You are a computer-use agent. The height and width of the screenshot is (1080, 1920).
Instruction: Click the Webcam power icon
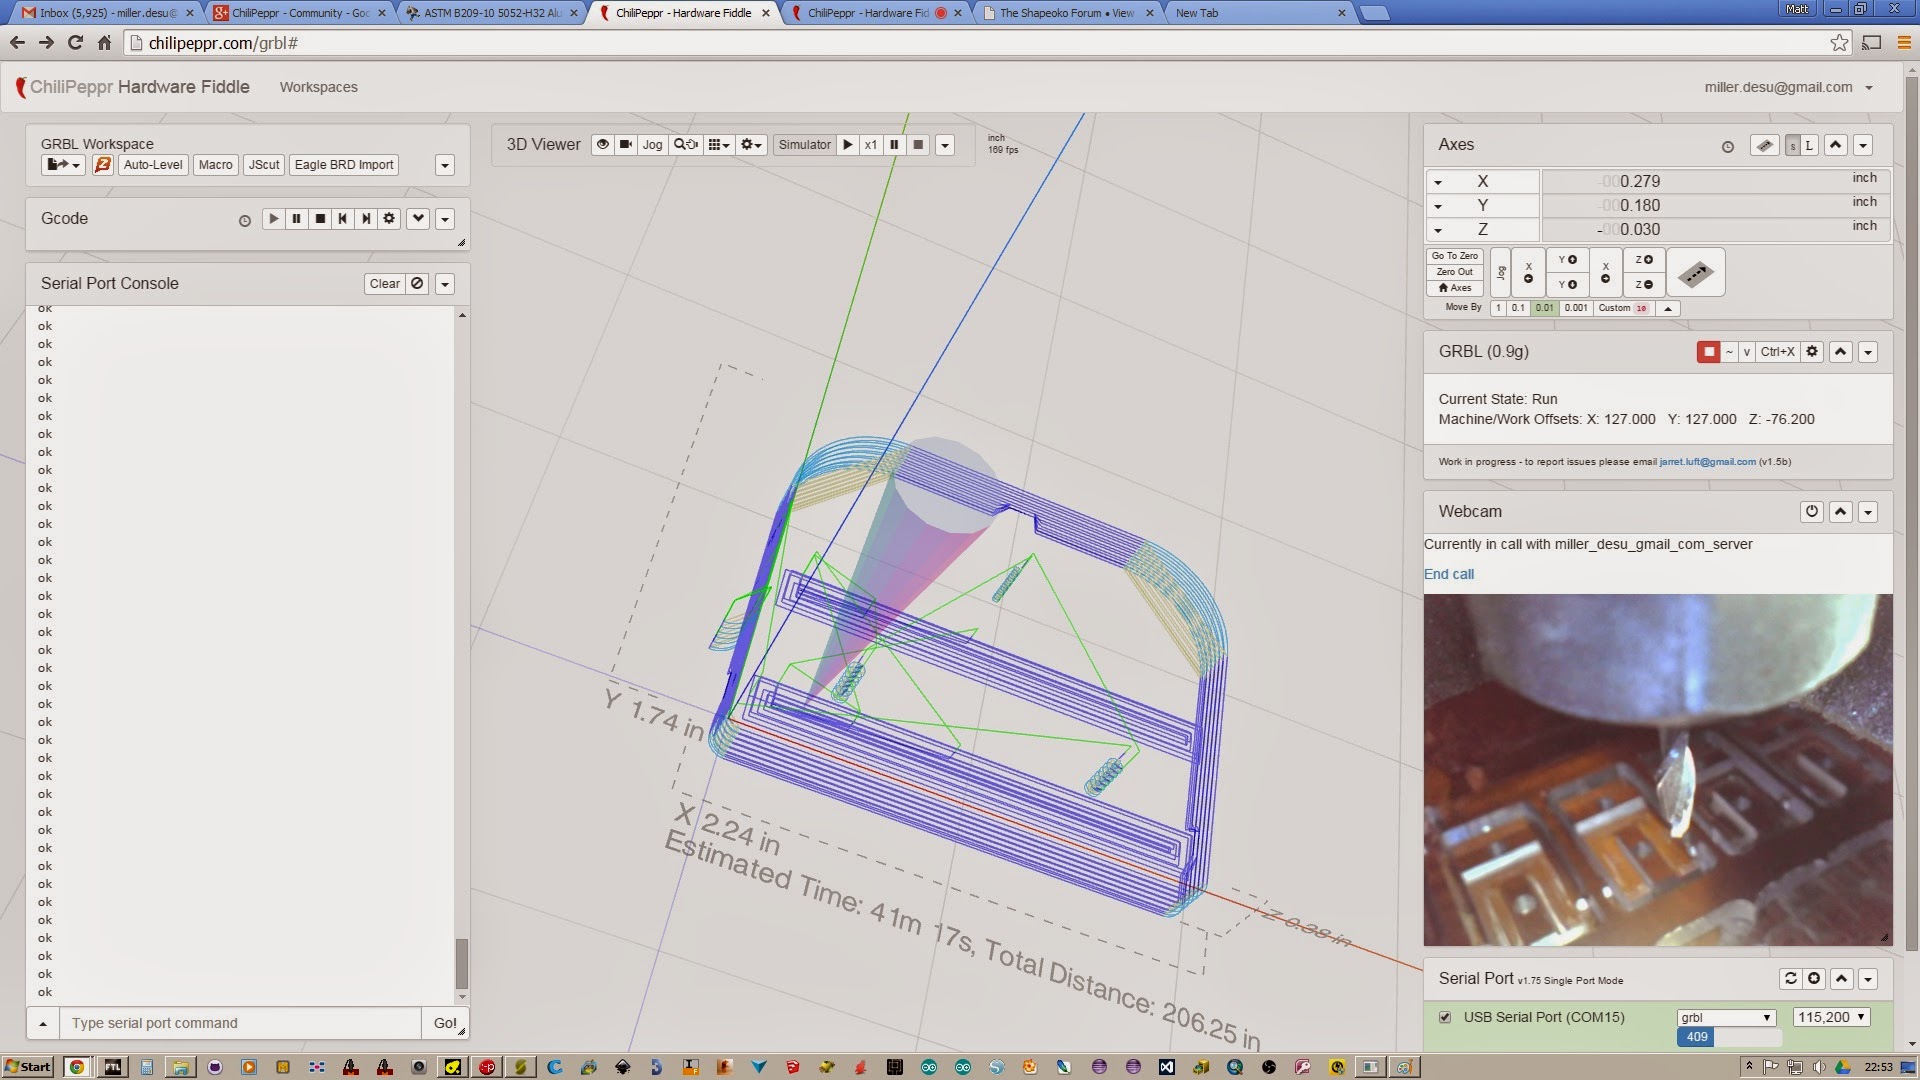pyautogui.click(x=1811, y=512)
